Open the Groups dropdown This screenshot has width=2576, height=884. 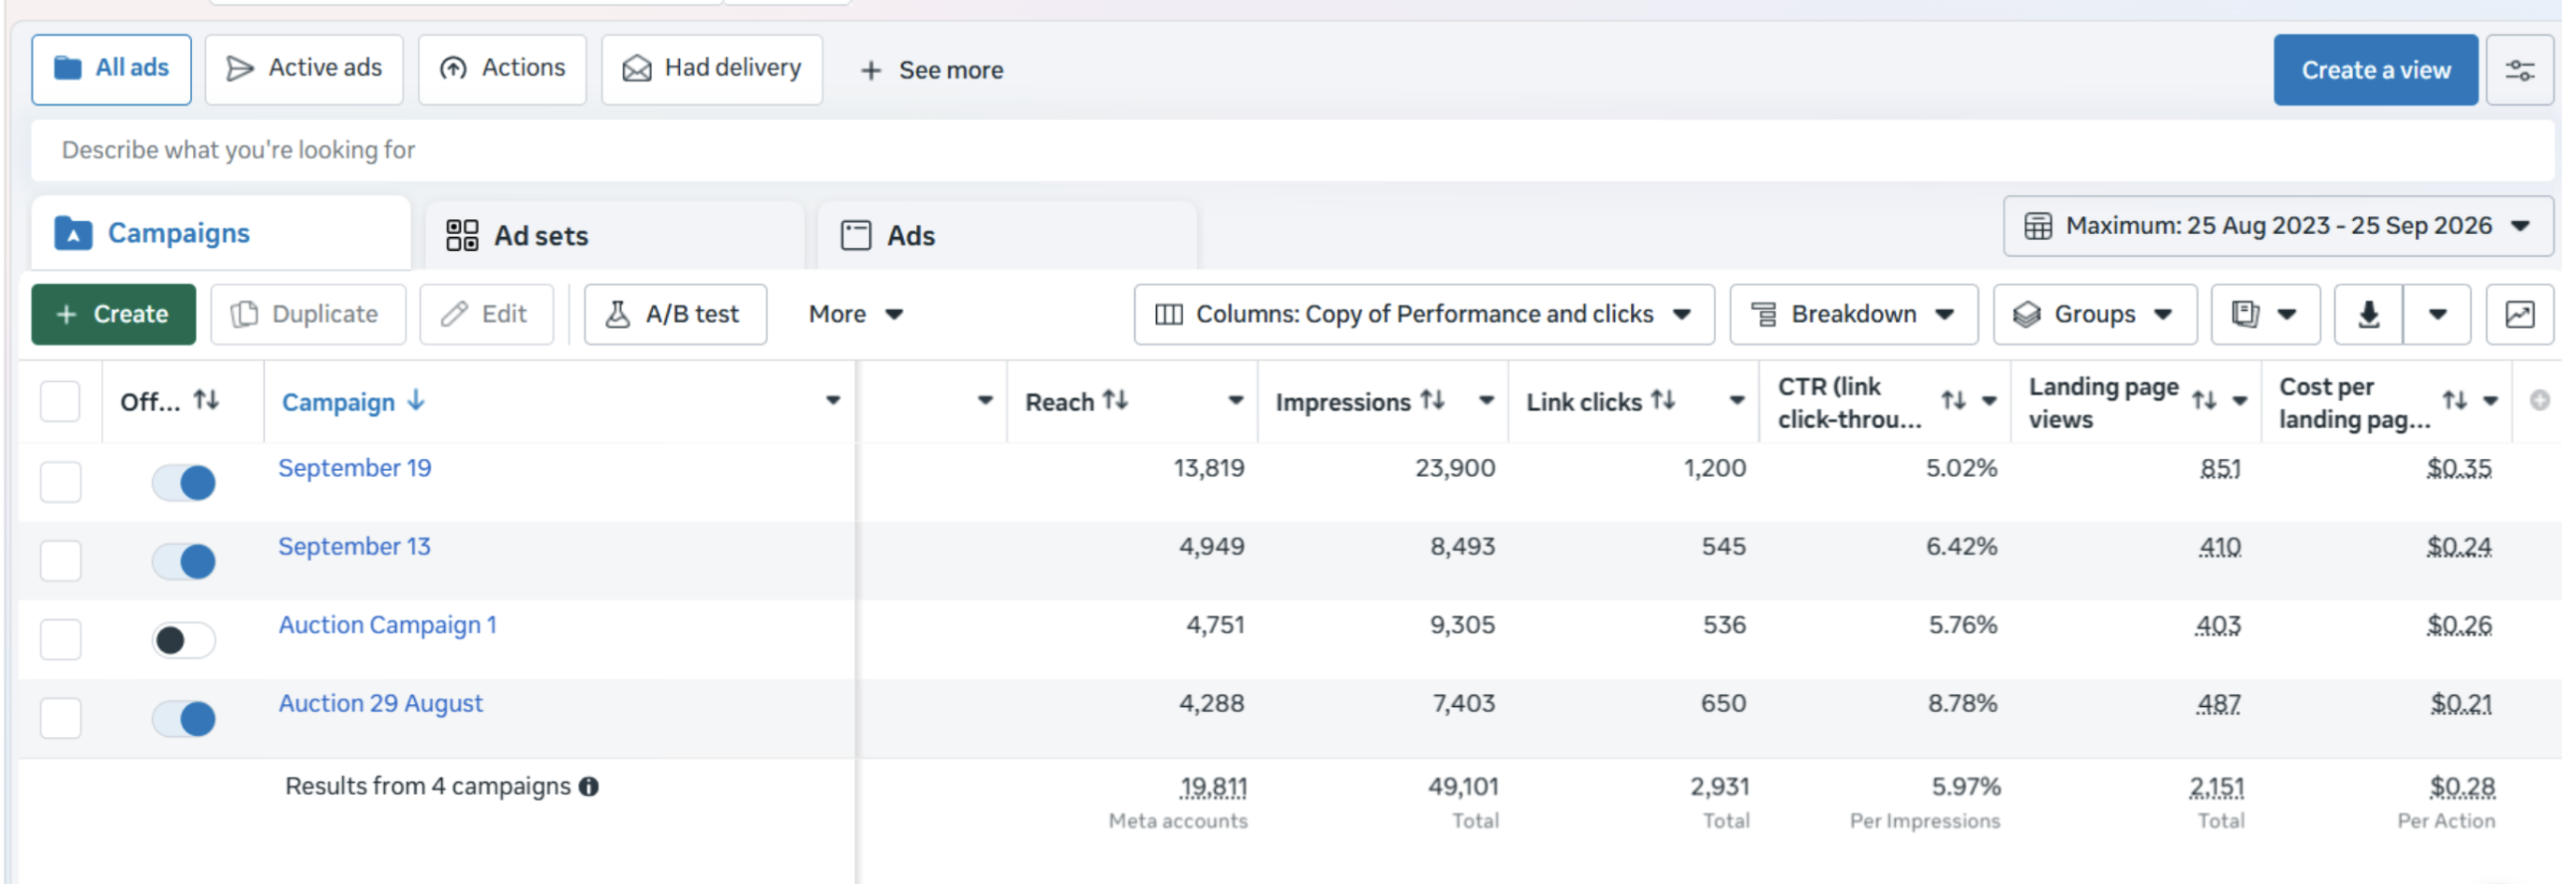tap(2095, 314)
